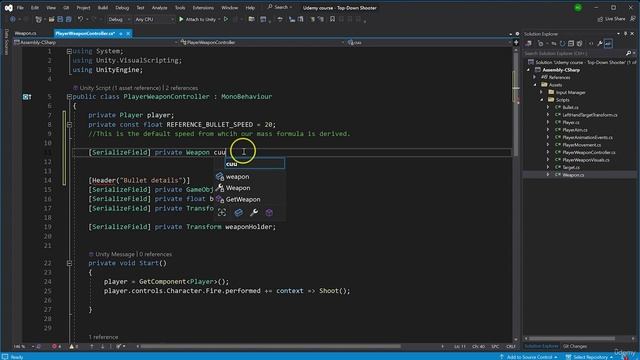
Task: Click the Solution Explorer search magnifier icon
Action: point(628,53)
